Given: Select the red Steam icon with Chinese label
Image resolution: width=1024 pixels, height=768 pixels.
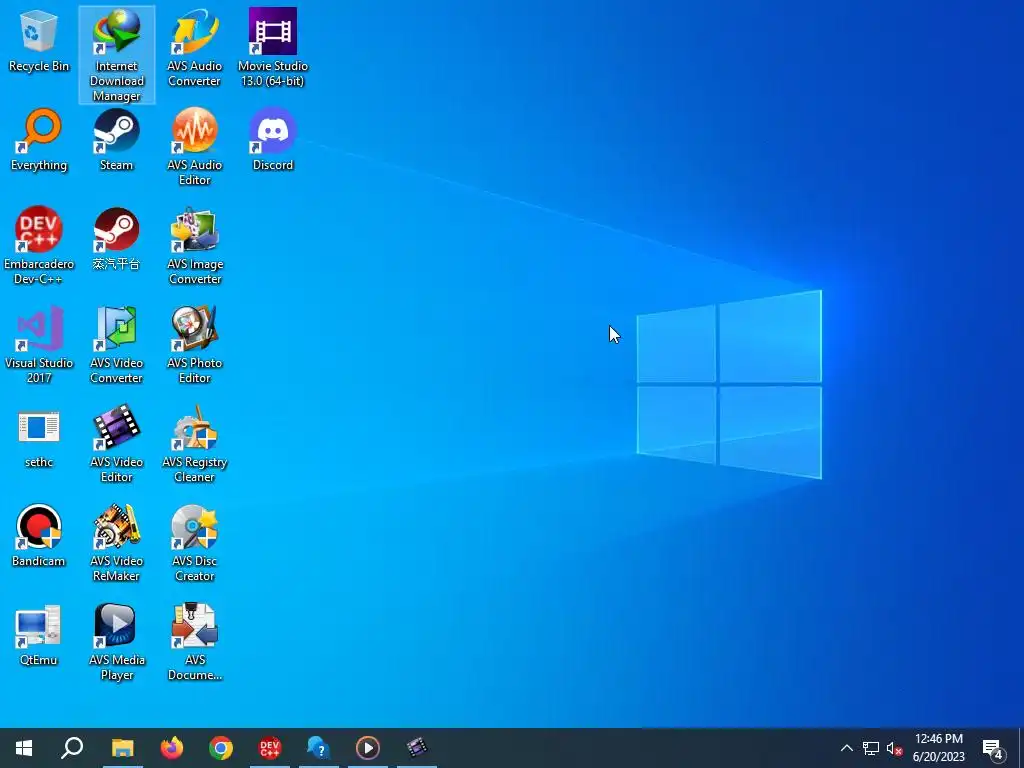Looking at the screenshot, I should tap(116, 239).
